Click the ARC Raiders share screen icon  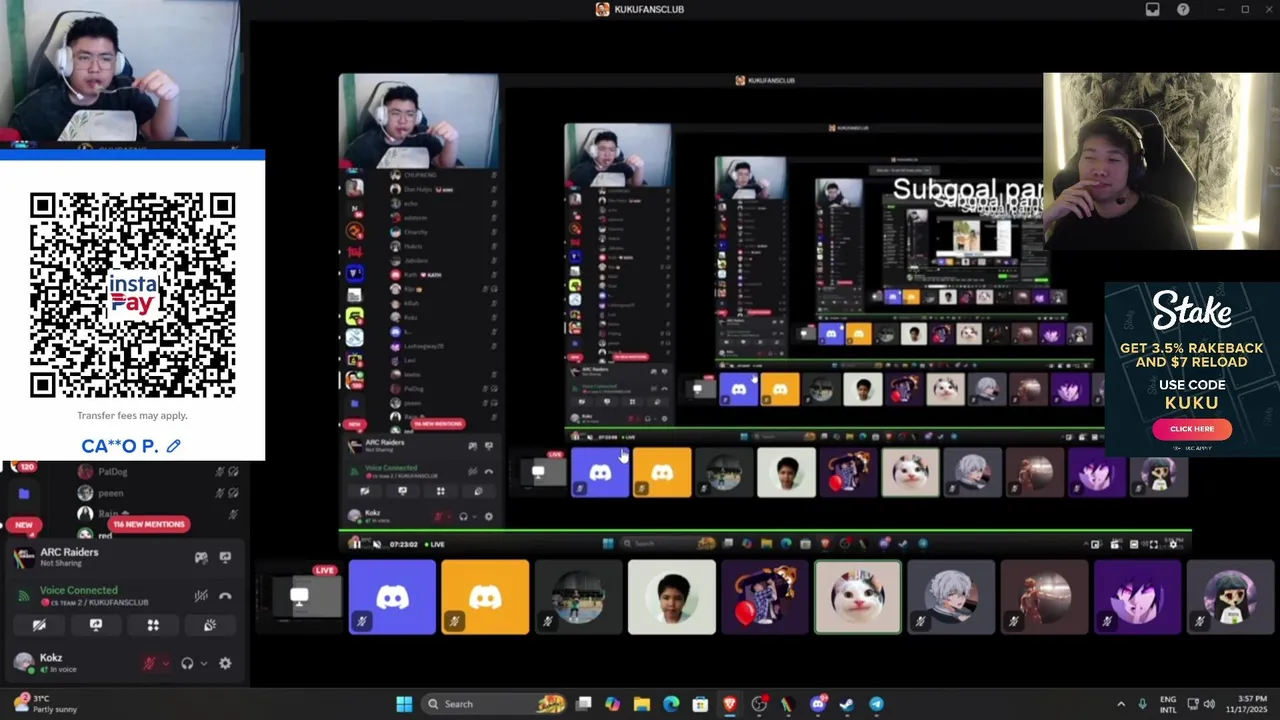225,558
